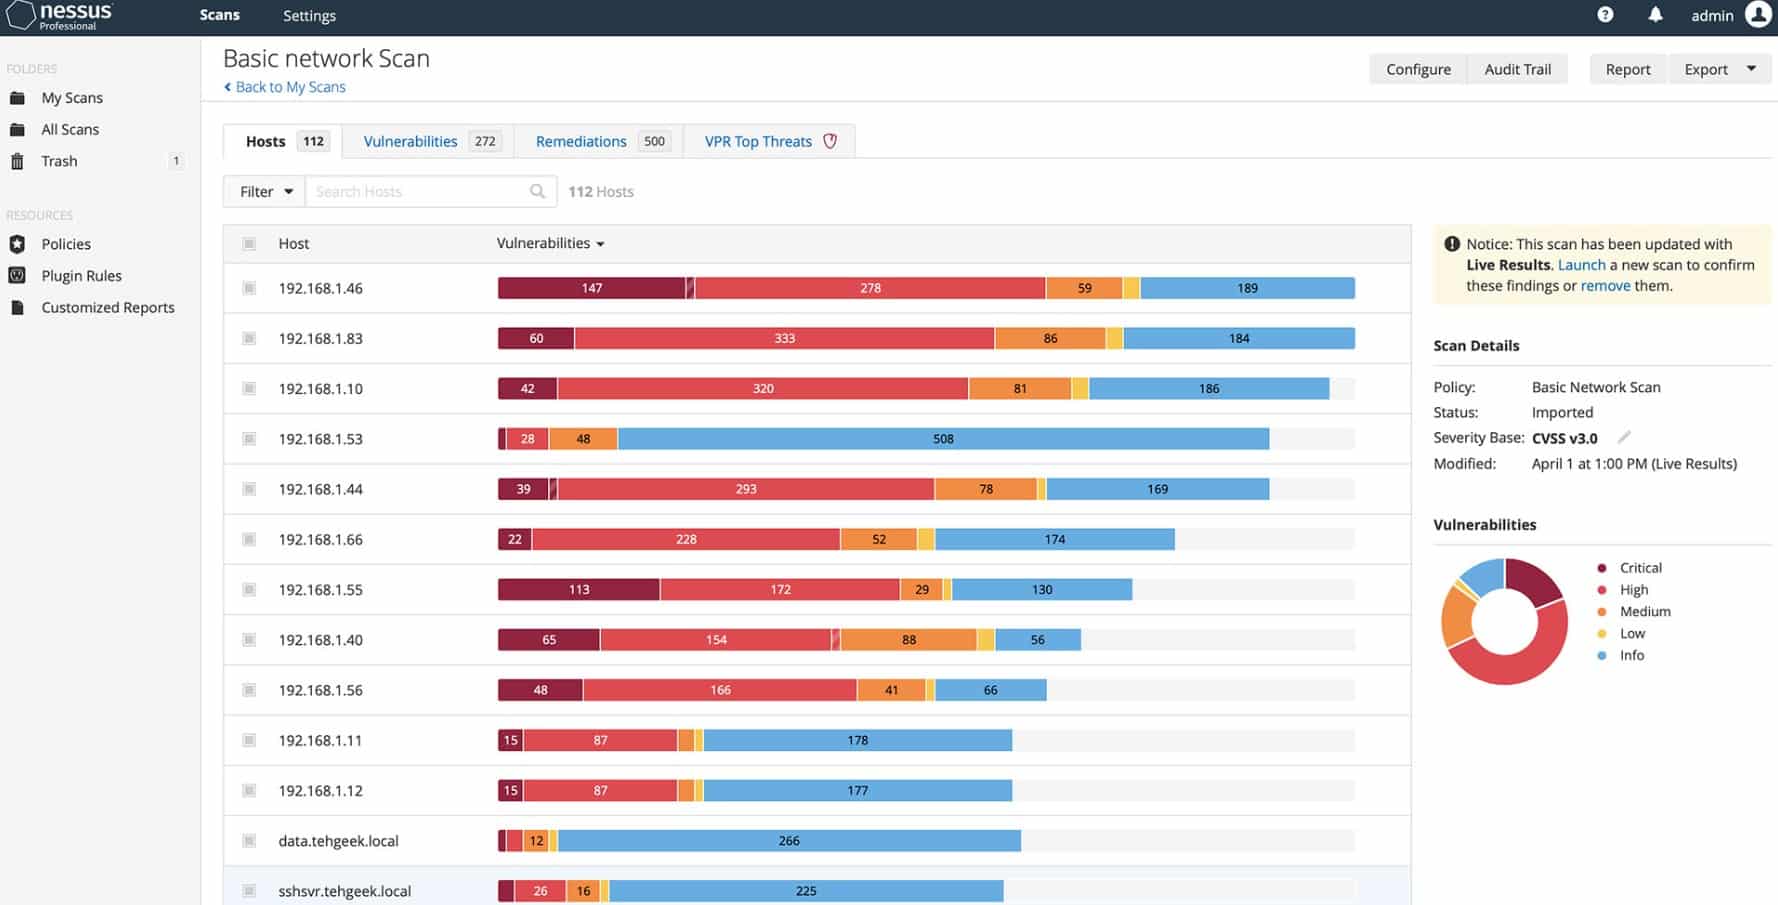Expand the Export dropdown arrow
This screenshot has height=905, width=1778.
tap(1751, 69)
